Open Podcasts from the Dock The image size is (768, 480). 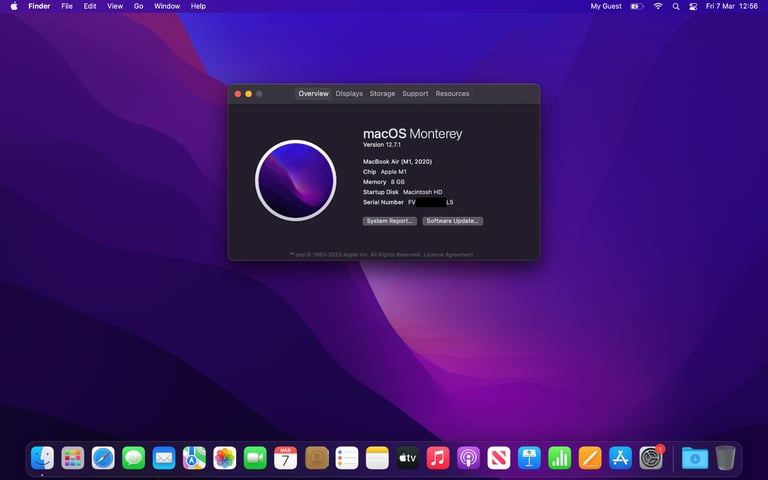coord(468,458)
